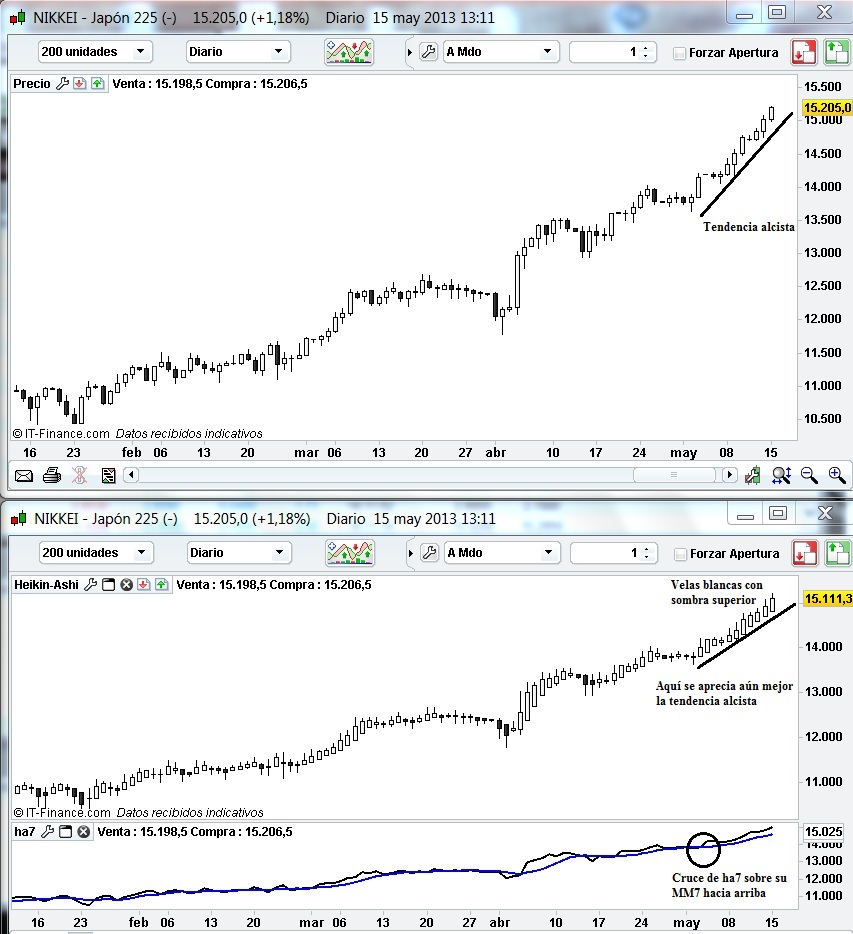The image size is (853, 934).
Task: Click Heikin-Ashi panel label
Action: click(x=46, y=584)
